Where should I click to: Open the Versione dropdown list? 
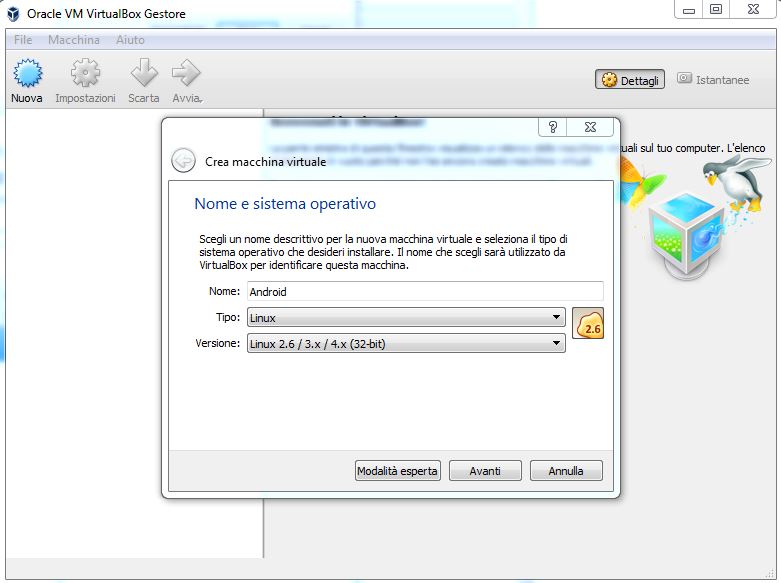click(x=406, y=344)
